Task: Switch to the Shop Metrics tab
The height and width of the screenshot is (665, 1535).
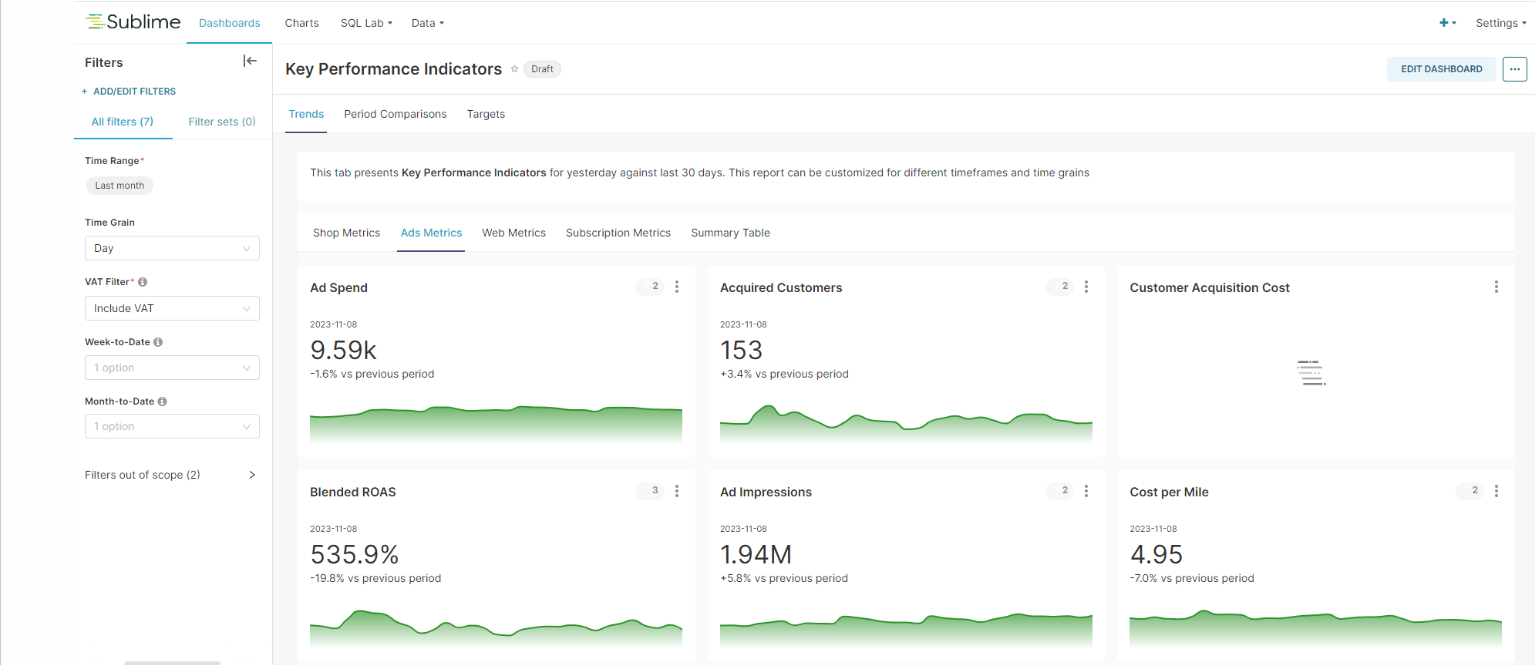Action: tap(346, 233)
